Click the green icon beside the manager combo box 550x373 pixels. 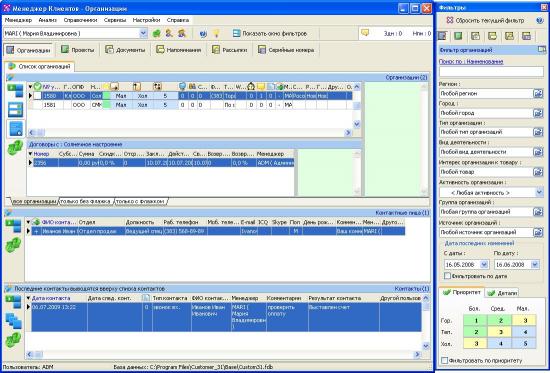pos(156,33)
